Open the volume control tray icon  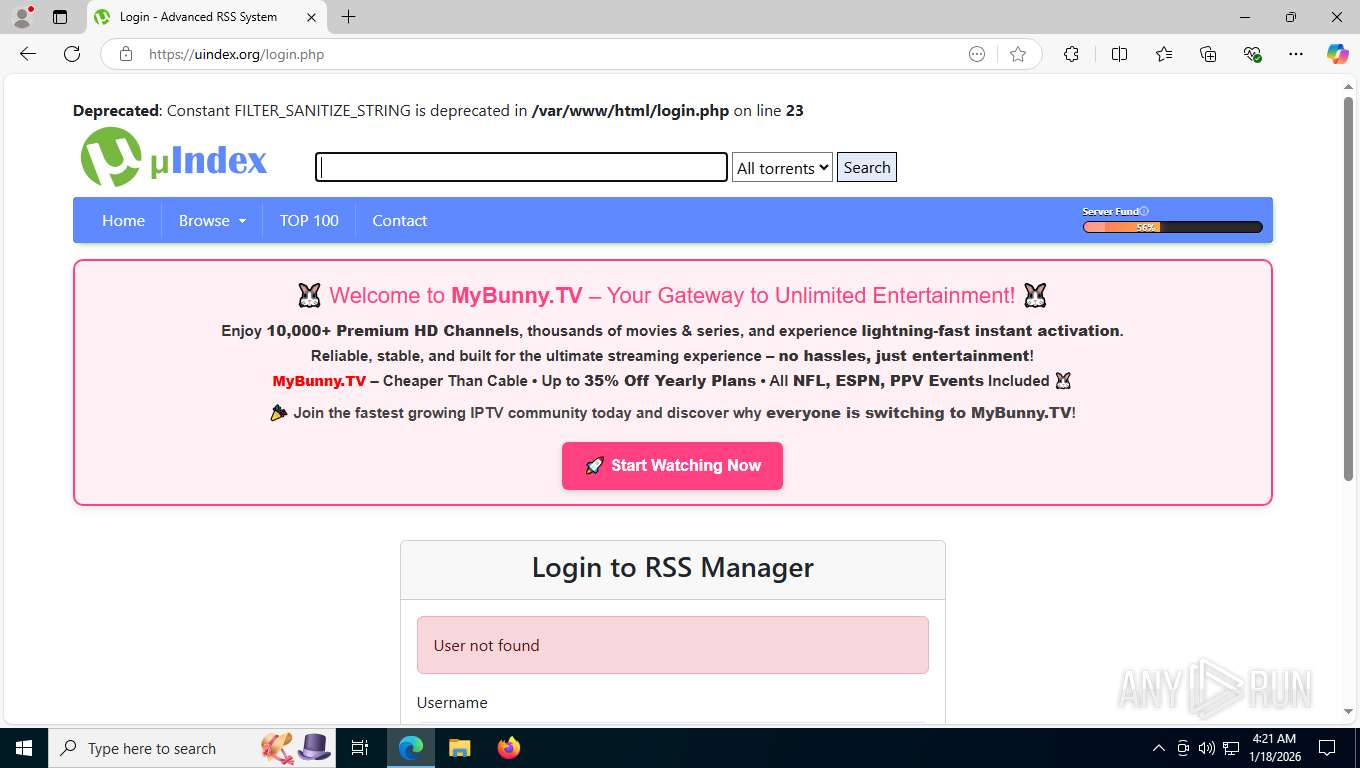[x=1207, y=748]
